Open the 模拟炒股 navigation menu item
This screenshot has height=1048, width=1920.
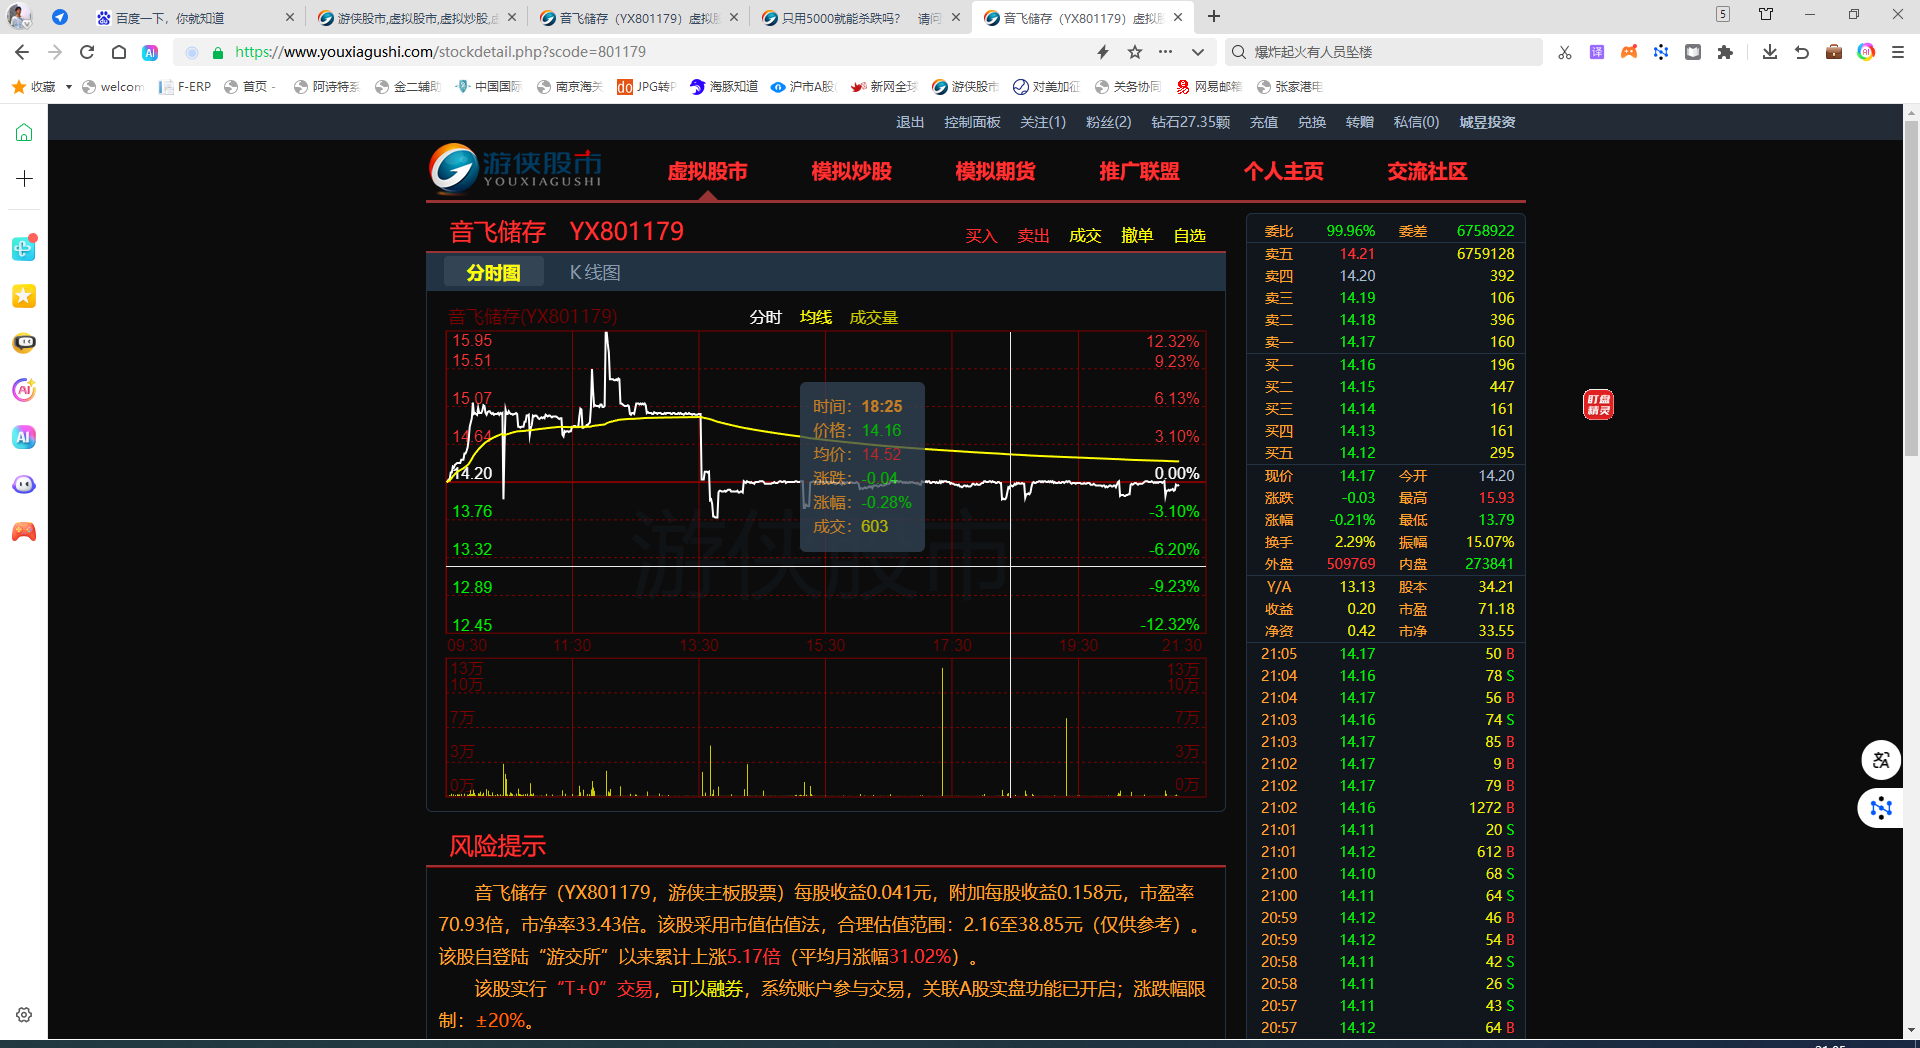coord(851,172)
